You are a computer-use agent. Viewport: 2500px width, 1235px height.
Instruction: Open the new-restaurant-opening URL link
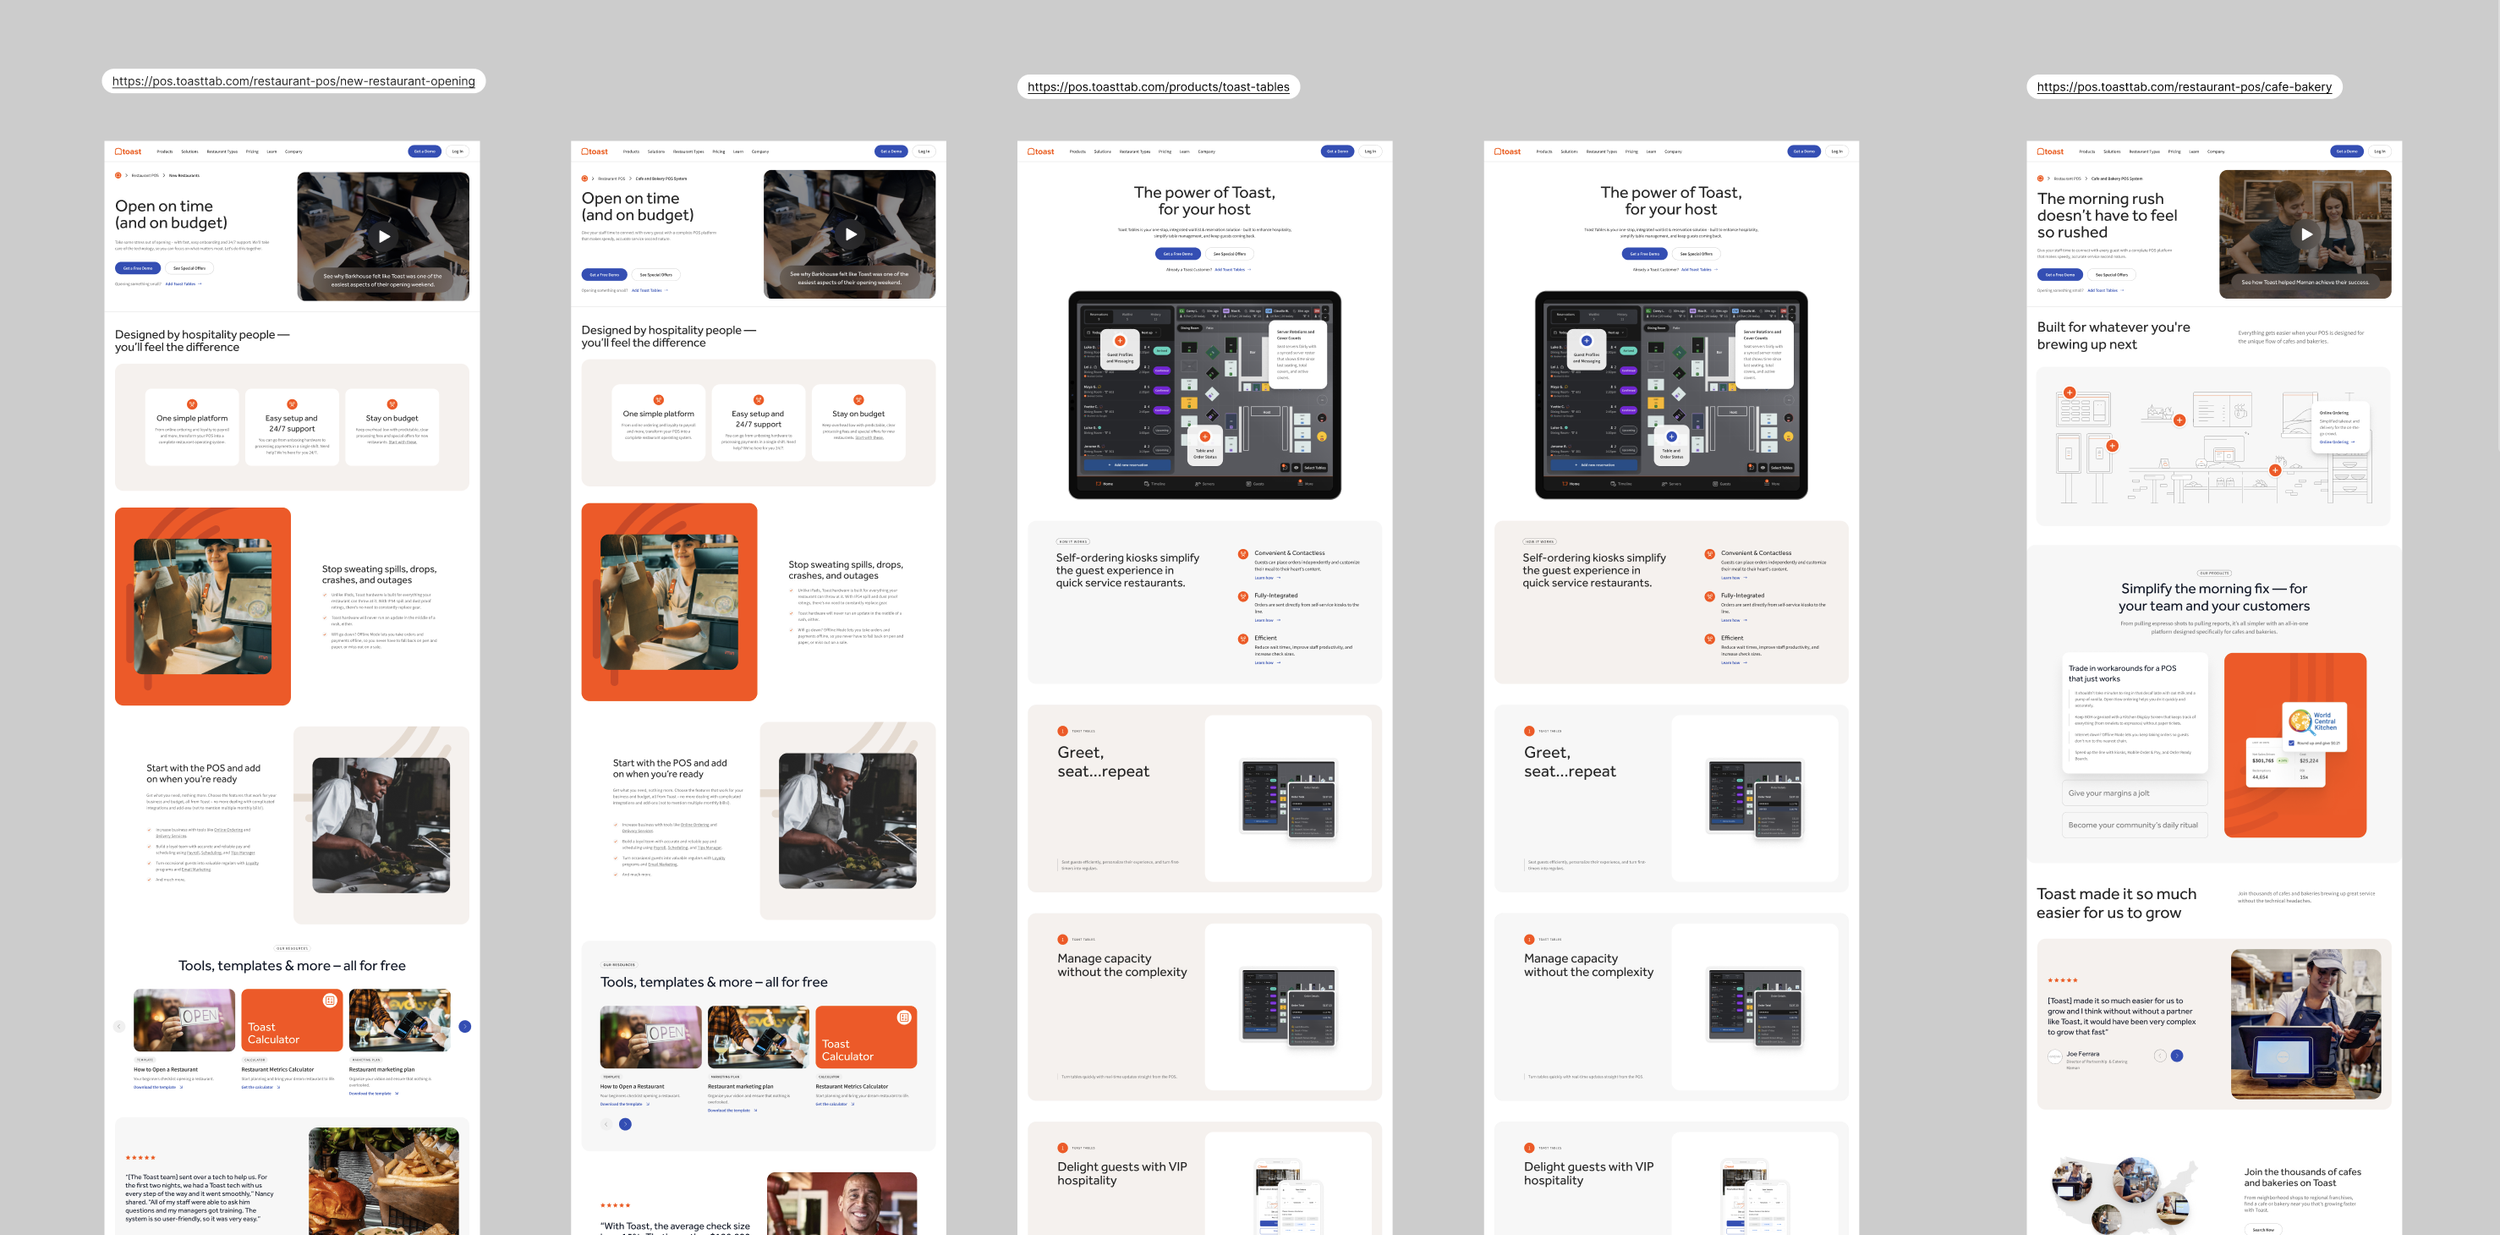[293, 81]
